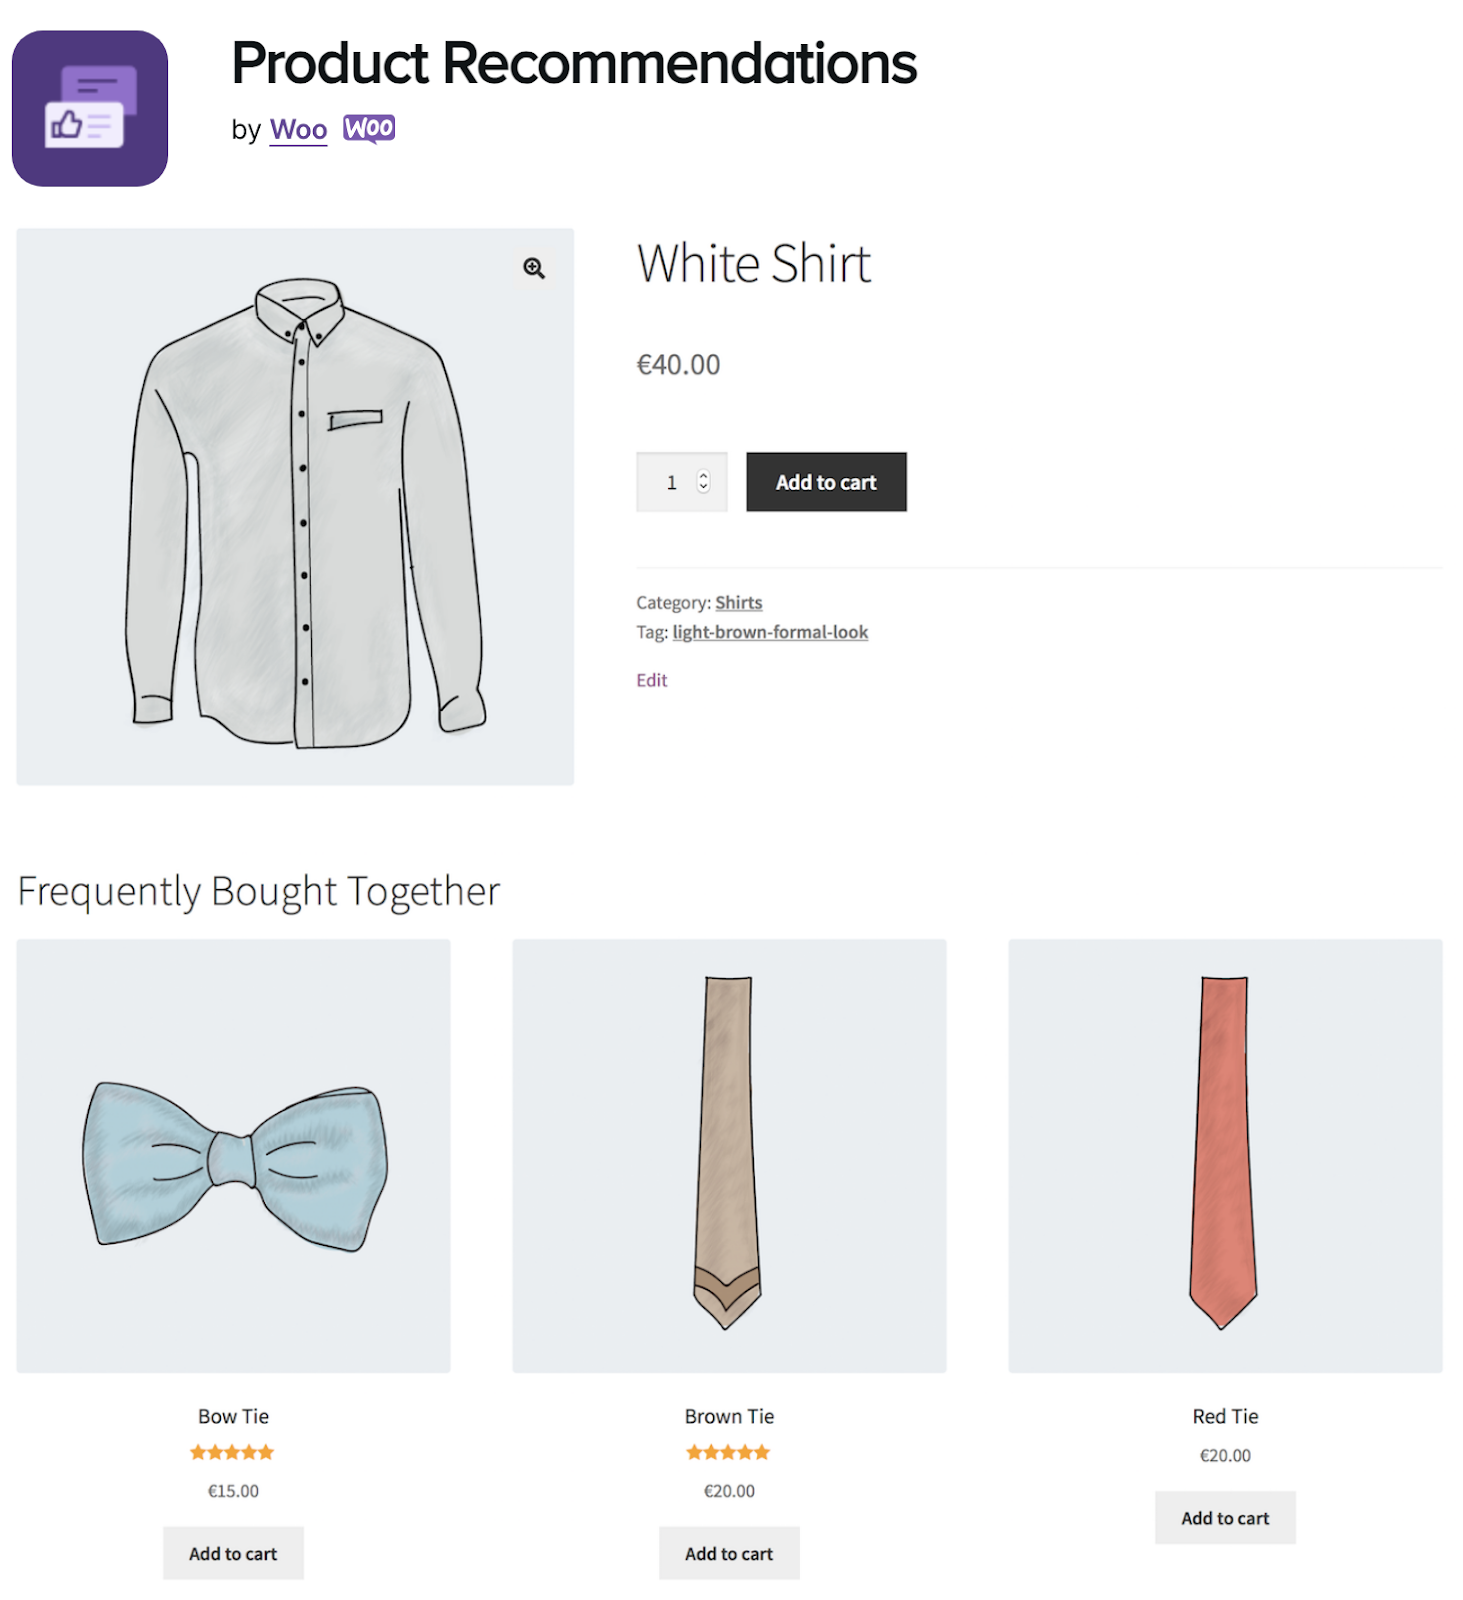Increase quantity using the stepper up arrow
This screenshot has height=1600, width=1463.
click(x=703, y=473)
